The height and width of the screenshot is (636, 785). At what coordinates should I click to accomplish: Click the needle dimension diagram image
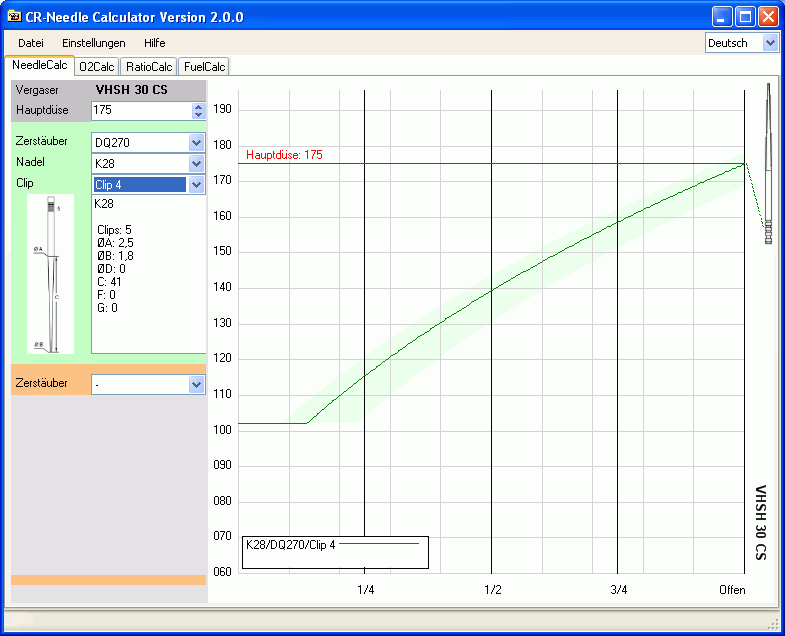coord(50,274)
